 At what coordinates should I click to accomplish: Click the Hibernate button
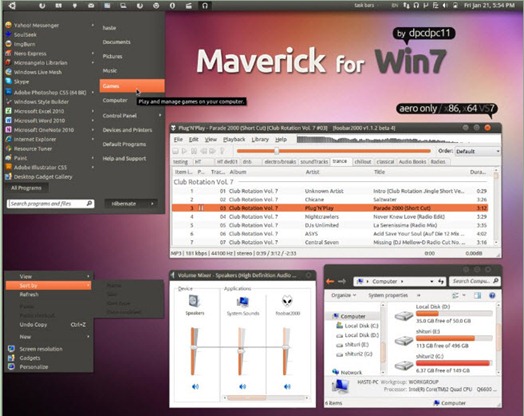point(124,203)
